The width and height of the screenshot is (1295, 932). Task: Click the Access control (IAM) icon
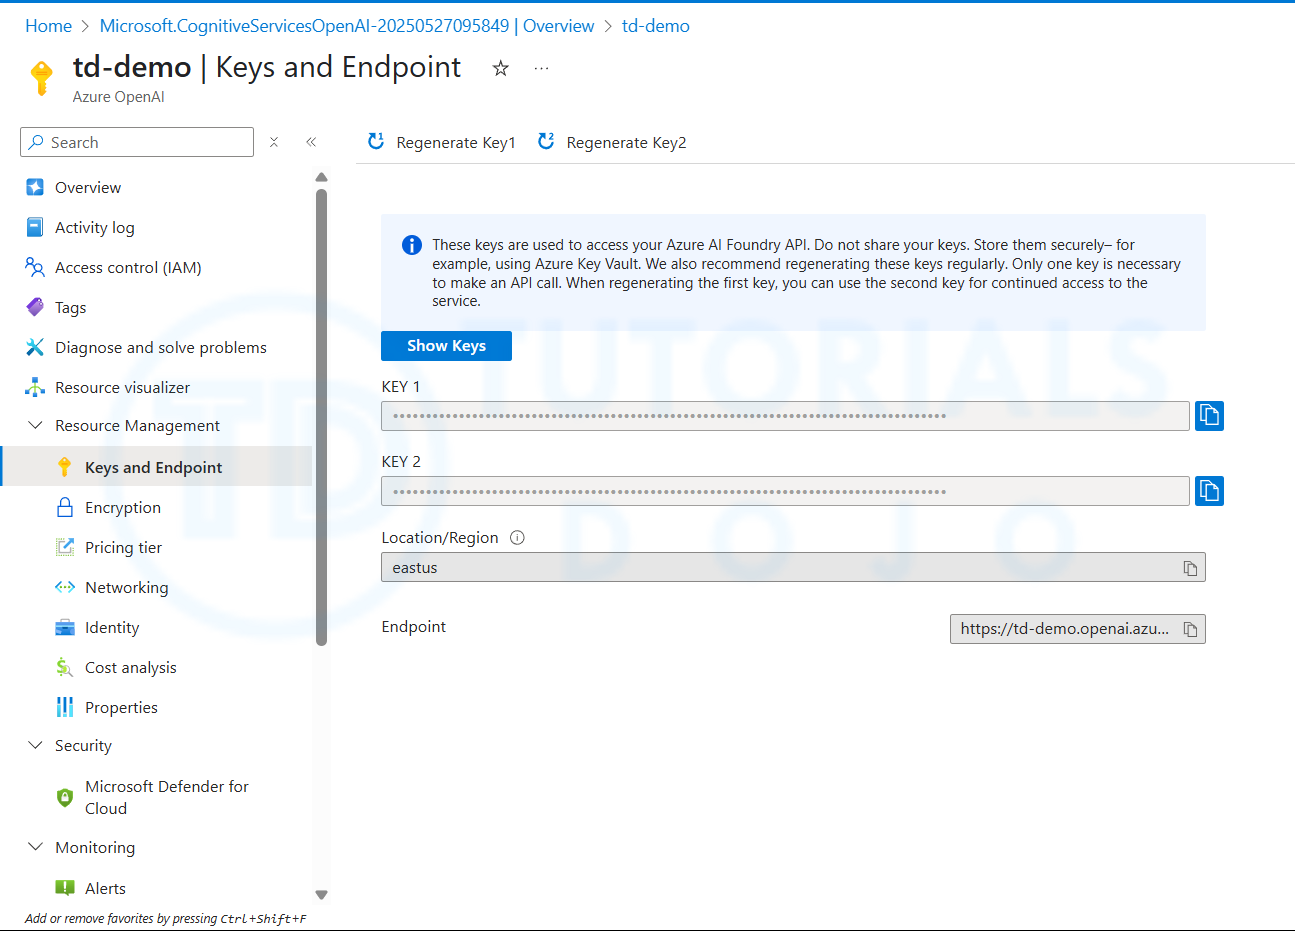pos(35,267)
